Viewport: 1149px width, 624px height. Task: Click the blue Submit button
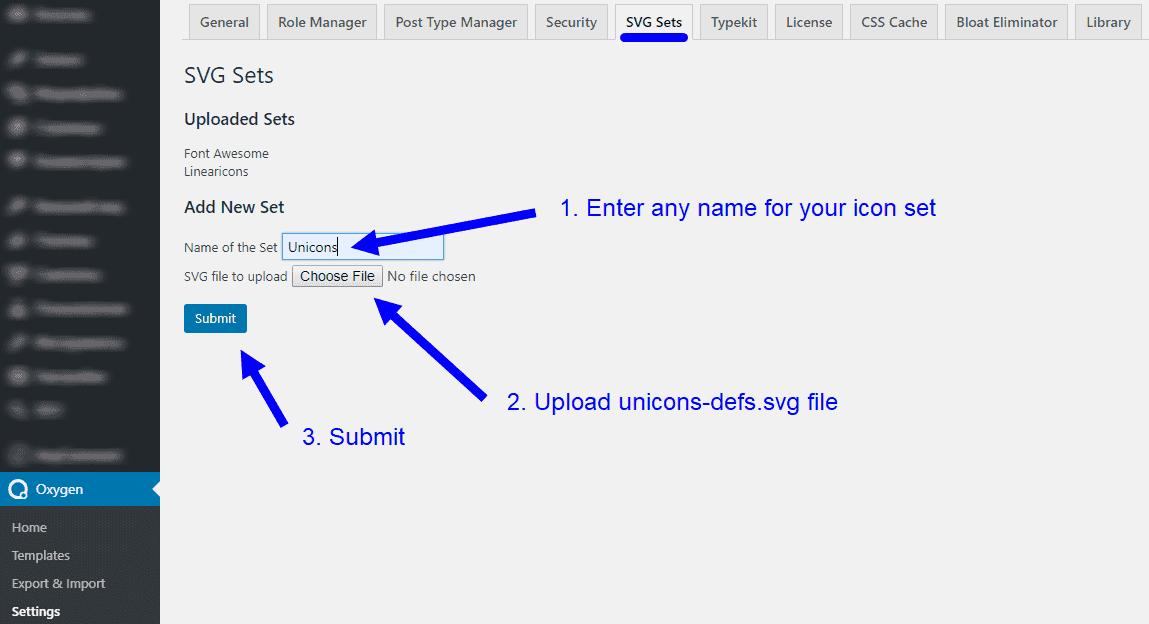tap(215, 318)
